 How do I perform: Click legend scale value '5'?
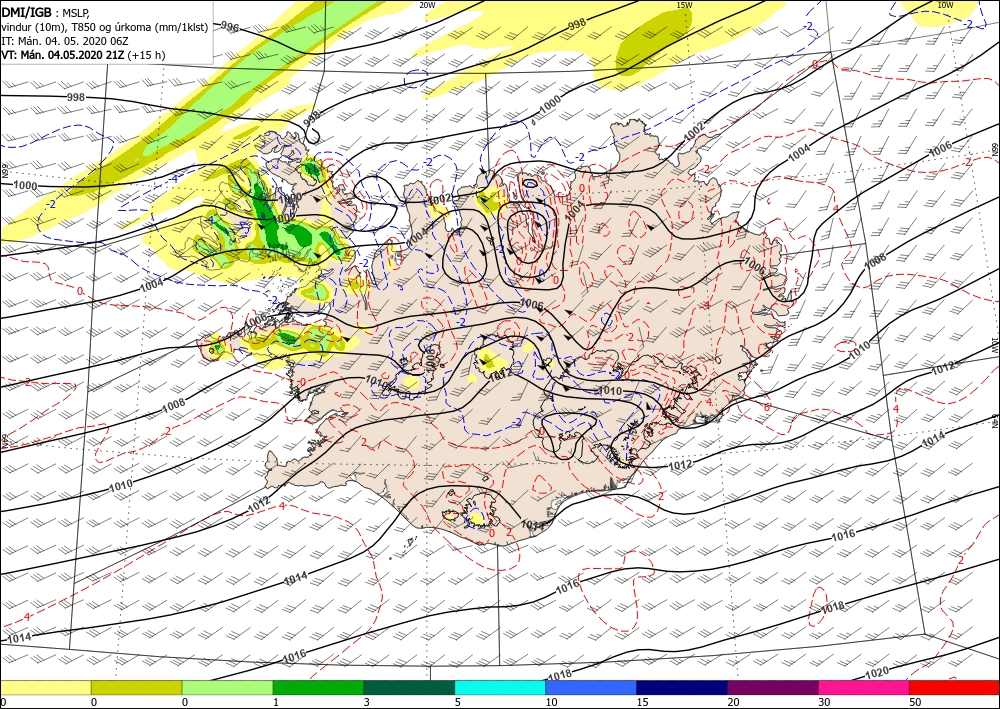click(457, 702)
